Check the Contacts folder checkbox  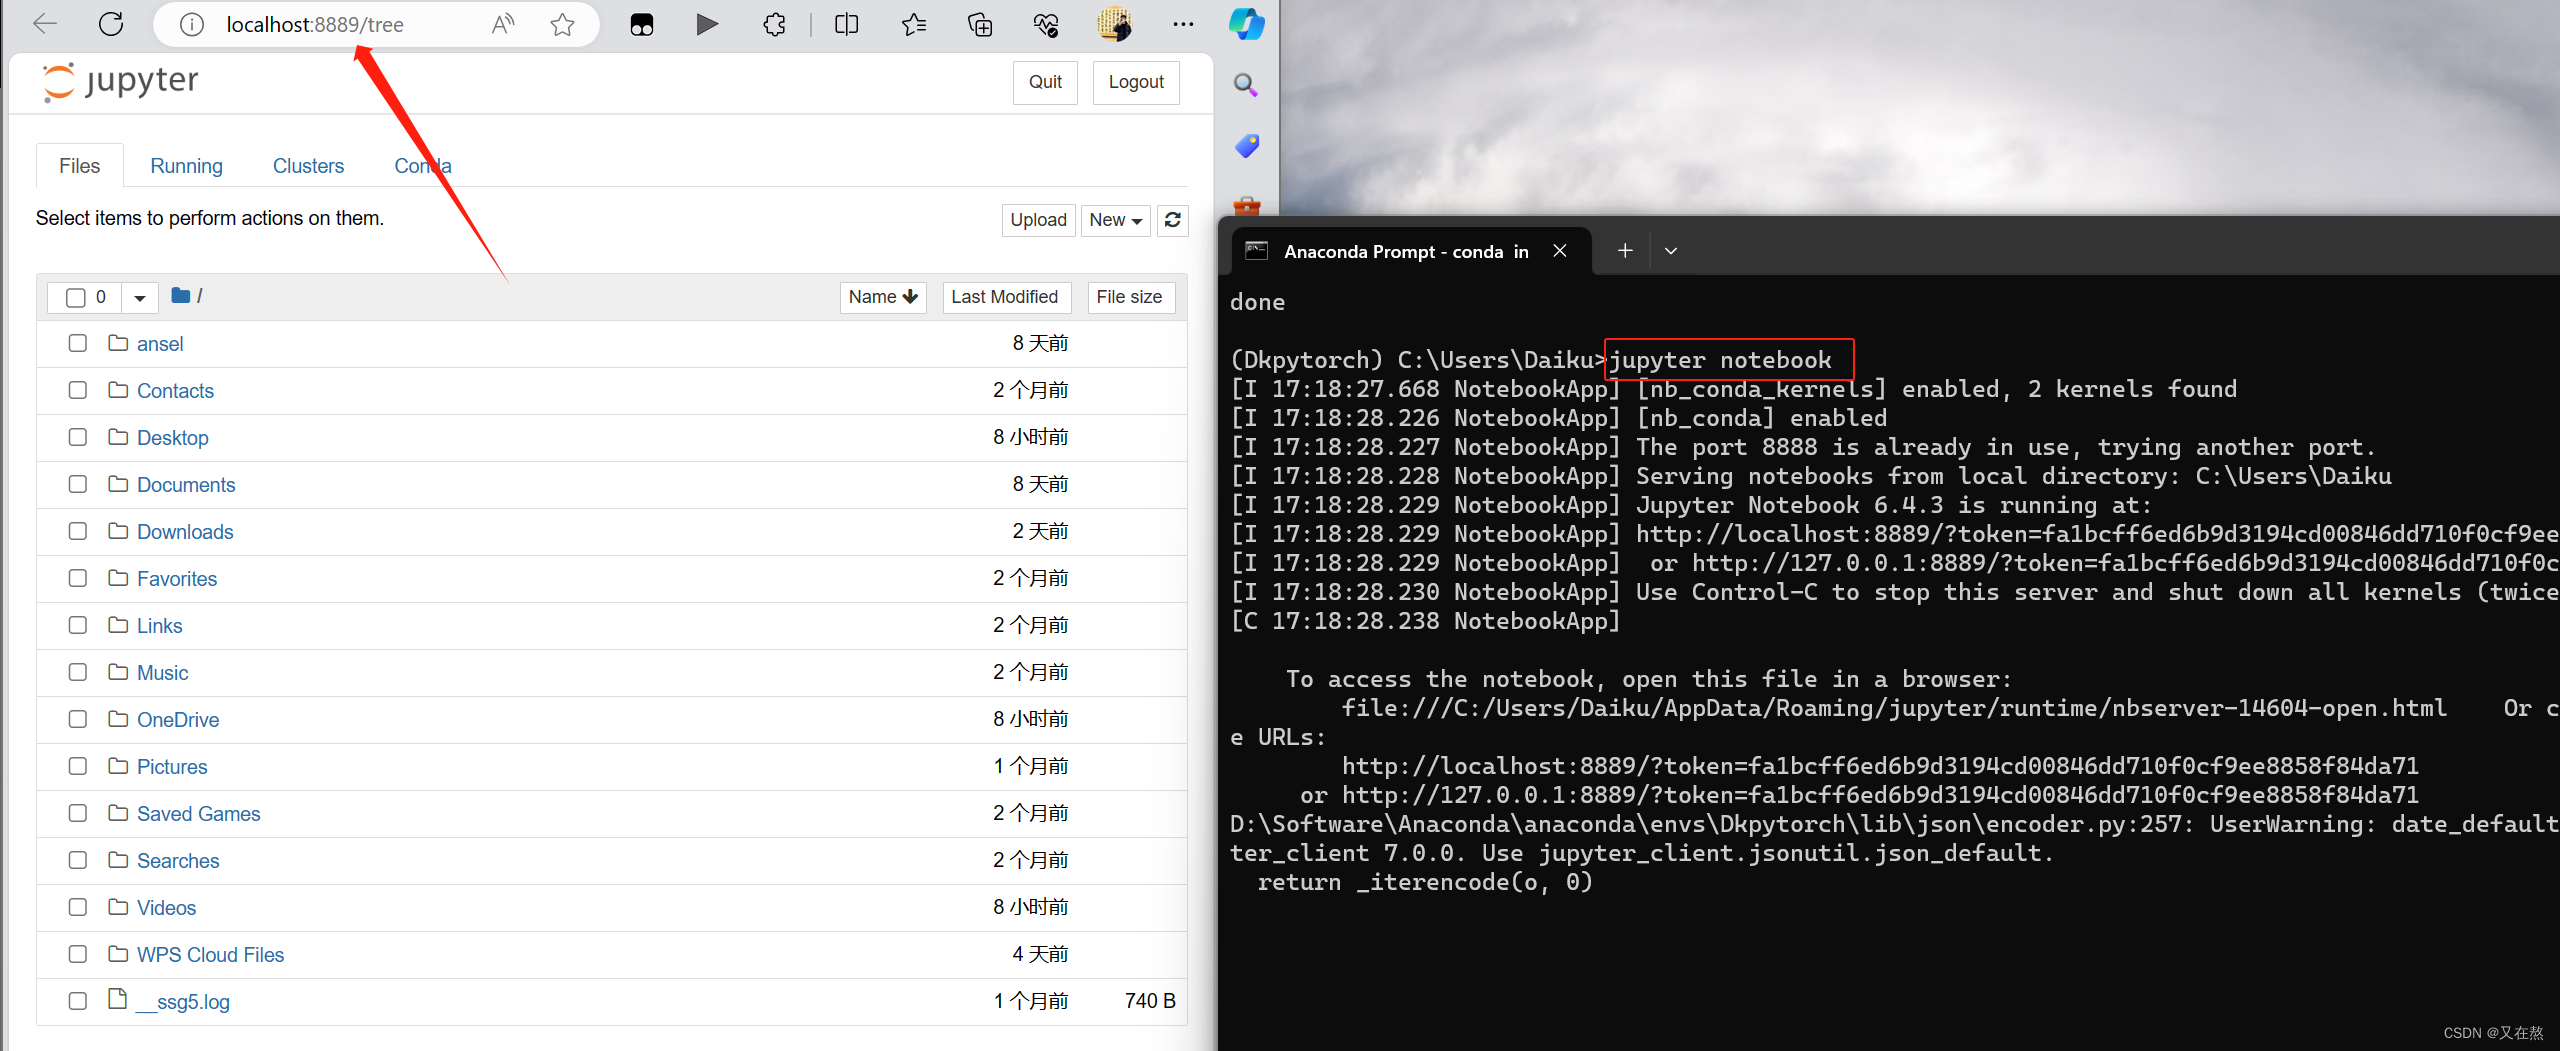pyautogui.click(x=77, y=390)
